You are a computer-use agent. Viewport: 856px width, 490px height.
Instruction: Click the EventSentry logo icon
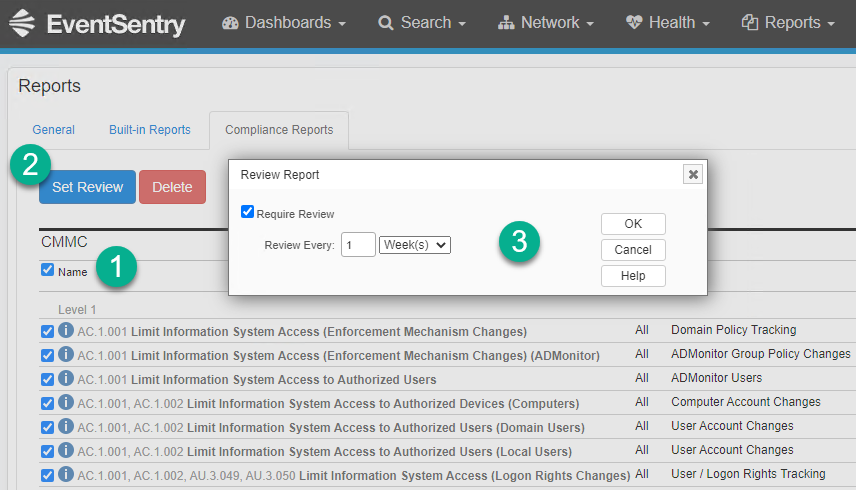[x=22, y=23]
